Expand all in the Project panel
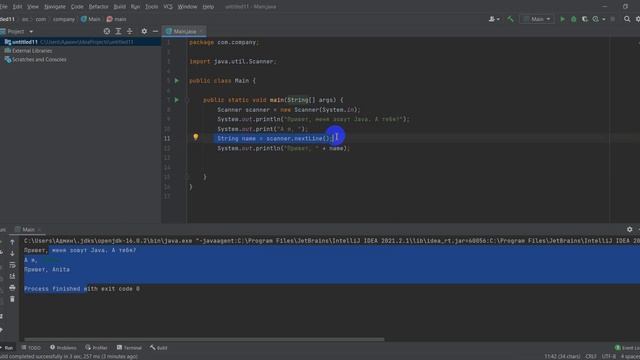 (118, 31)
